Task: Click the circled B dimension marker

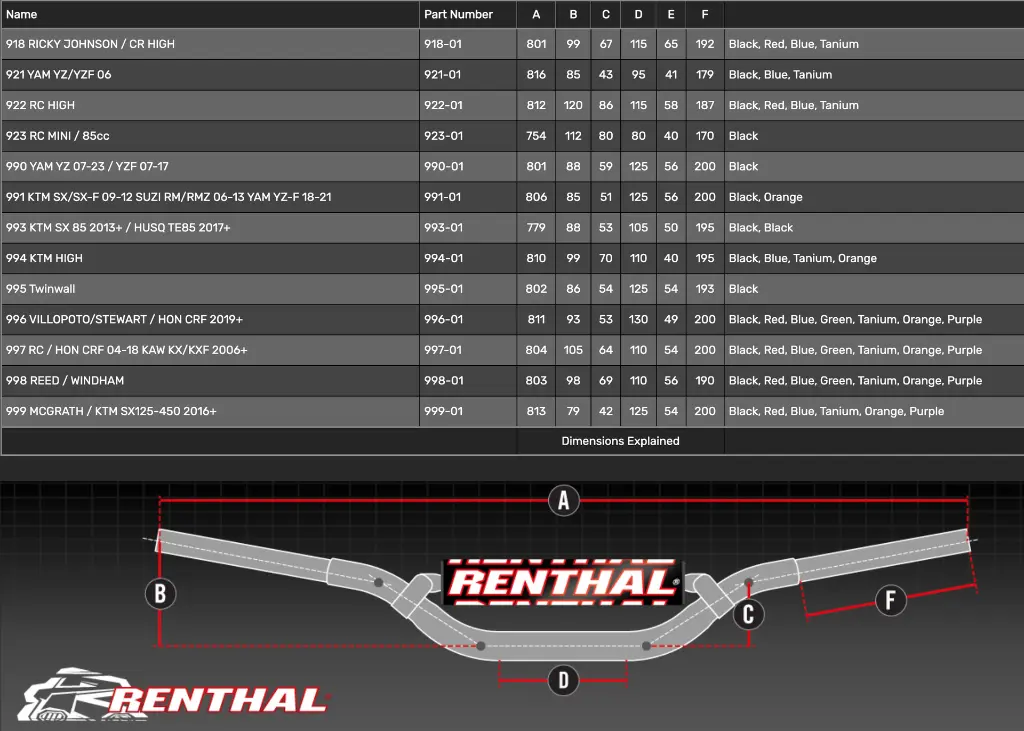Action: click(x=160, y=594)
